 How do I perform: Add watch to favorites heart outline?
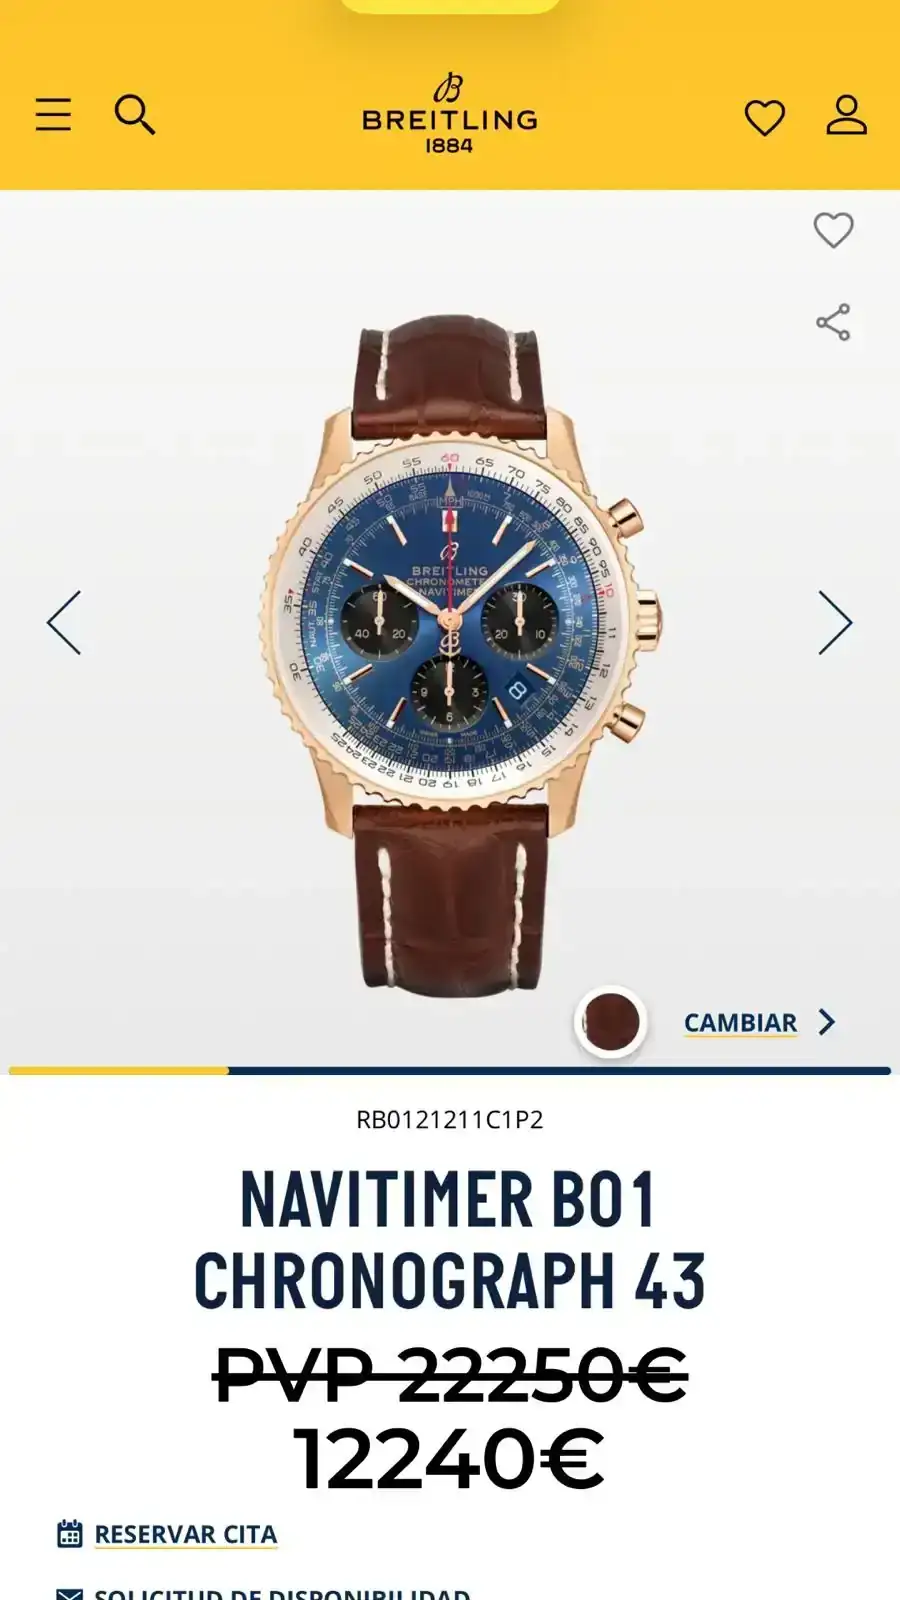[x=833, y=230]
